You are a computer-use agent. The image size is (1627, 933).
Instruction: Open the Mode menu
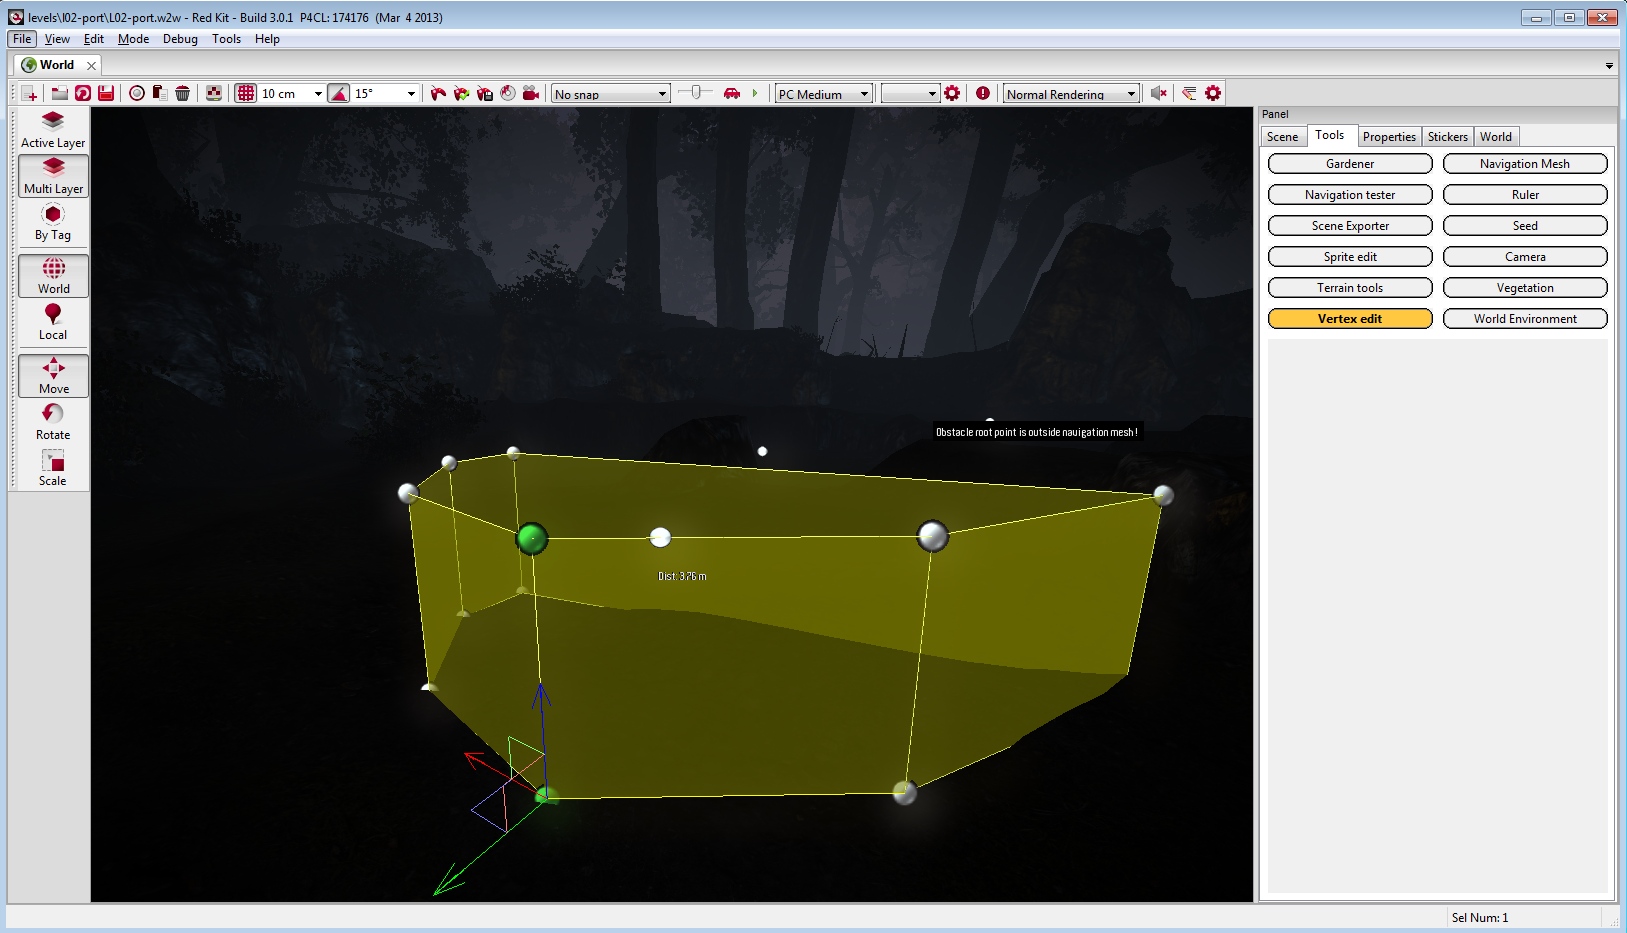[133, 39]
